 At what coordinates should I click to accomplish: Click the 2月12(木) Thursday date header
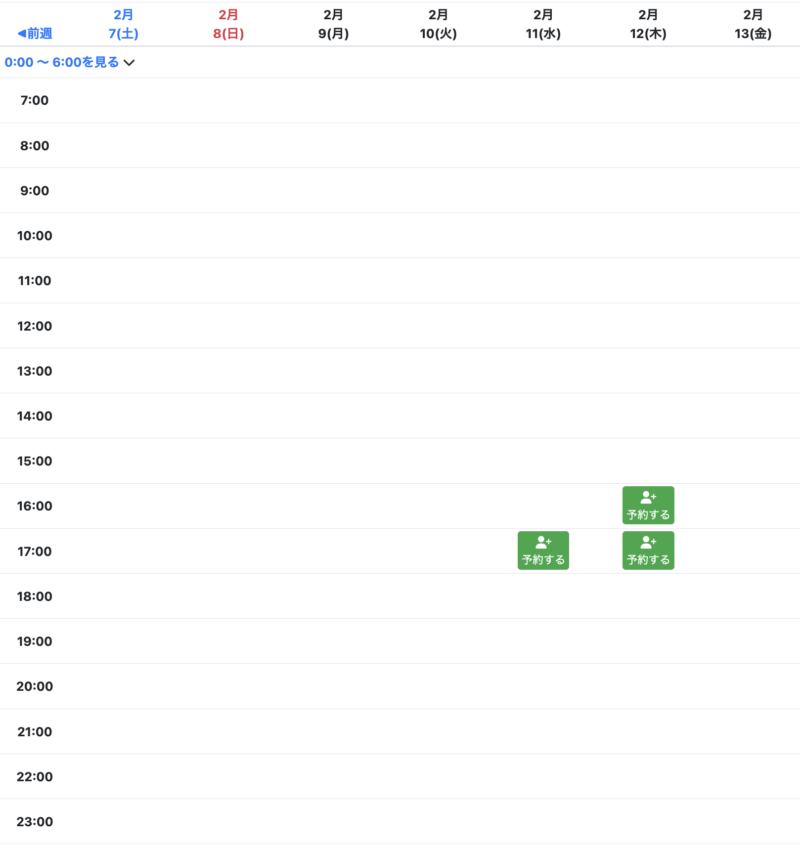(x=648, y=24)
